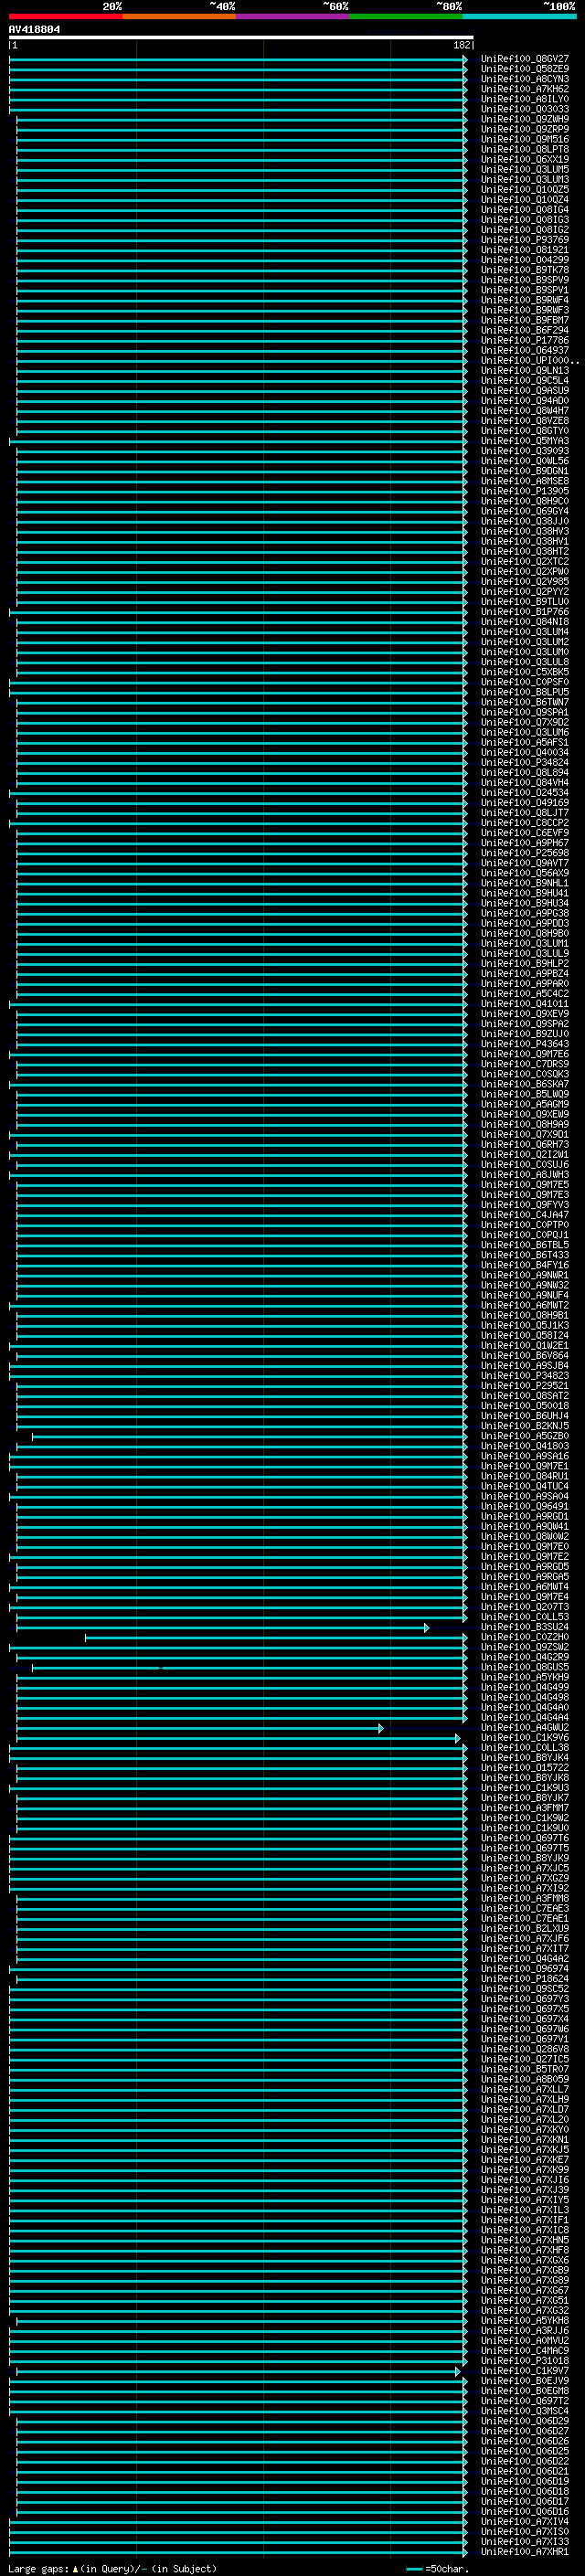585x2576 pixels.
Task: Select hit label UniRef100_A7XI92
Action: (525, 1888)
